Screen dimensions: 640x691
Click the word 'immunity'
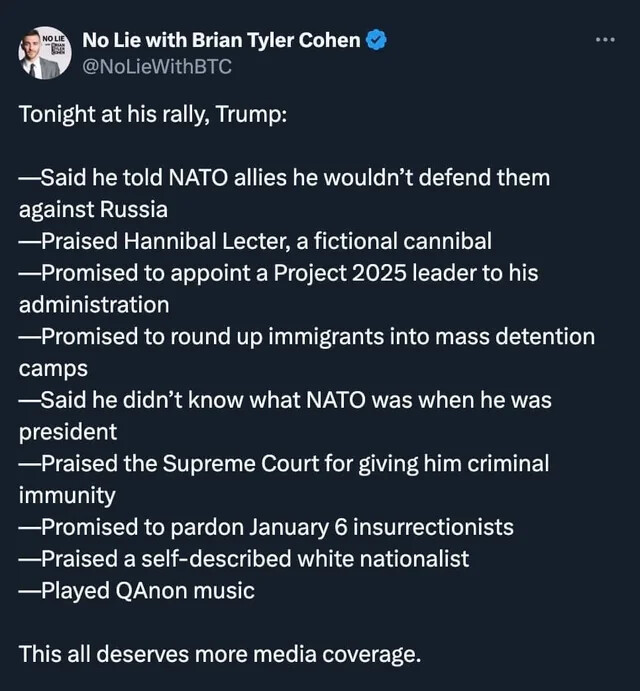tap(67, 495)
